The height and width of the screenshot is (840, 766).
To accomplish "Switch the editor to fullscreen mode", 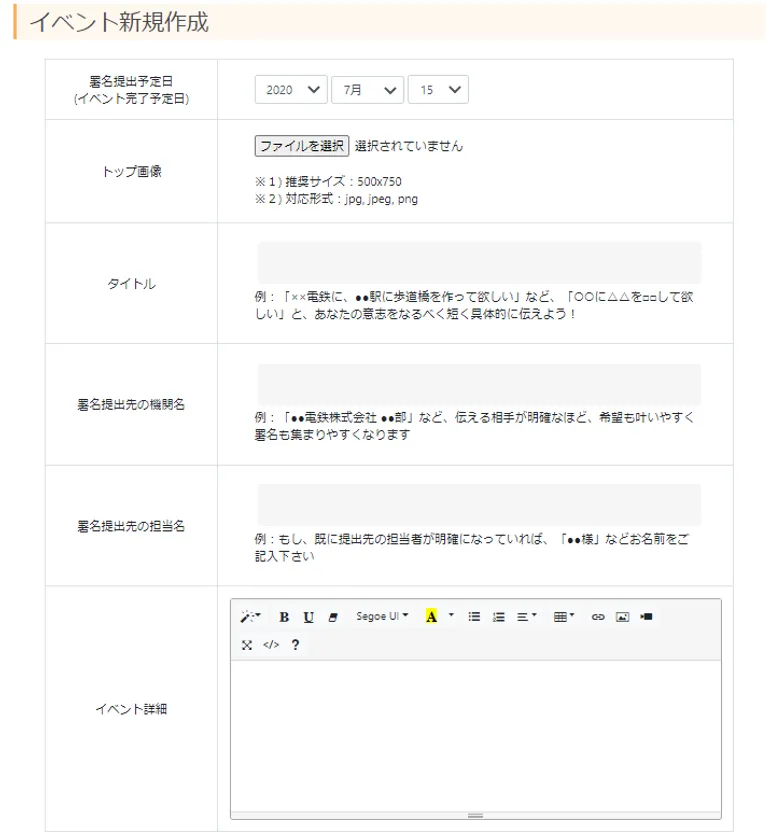I will [x=247, y=645].
